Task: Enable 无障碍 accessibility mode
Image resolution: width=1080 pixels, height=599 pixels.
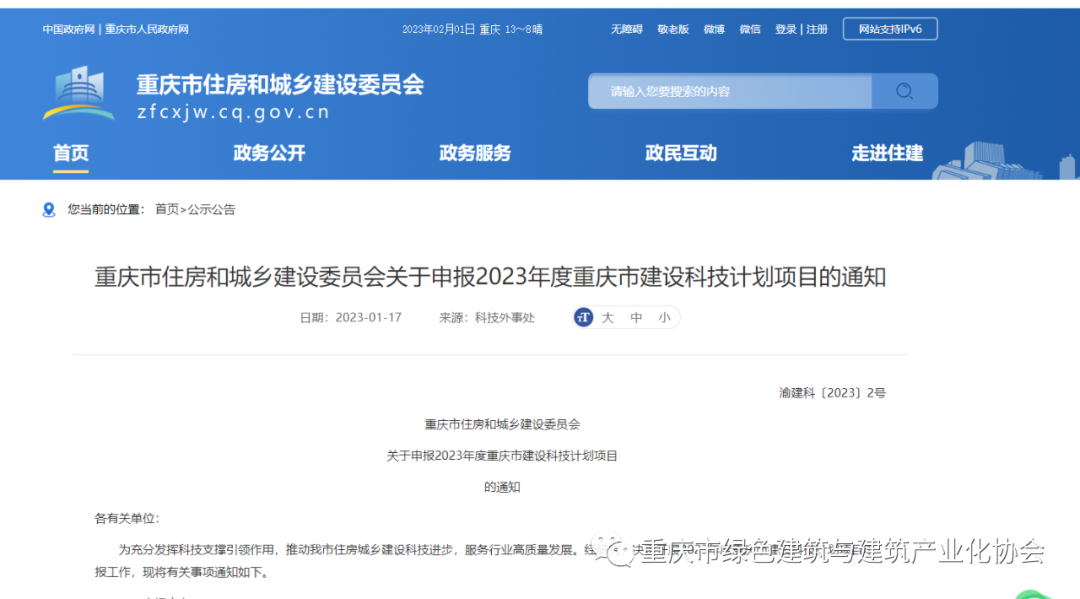Action: pyautogui.click(x=627, y=29)
